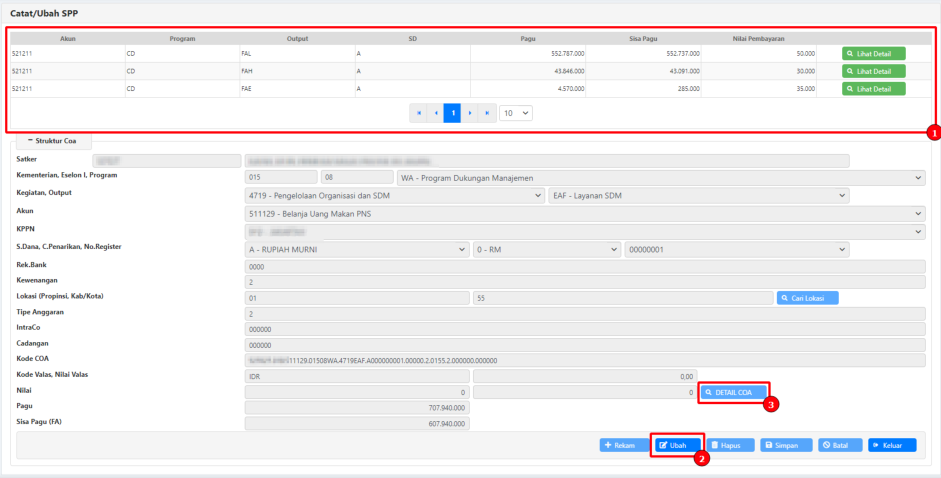This screenshot has height=478, width=941.
Task: Open the rows-per-page dropdown showing 10
Action: [516, 114]
